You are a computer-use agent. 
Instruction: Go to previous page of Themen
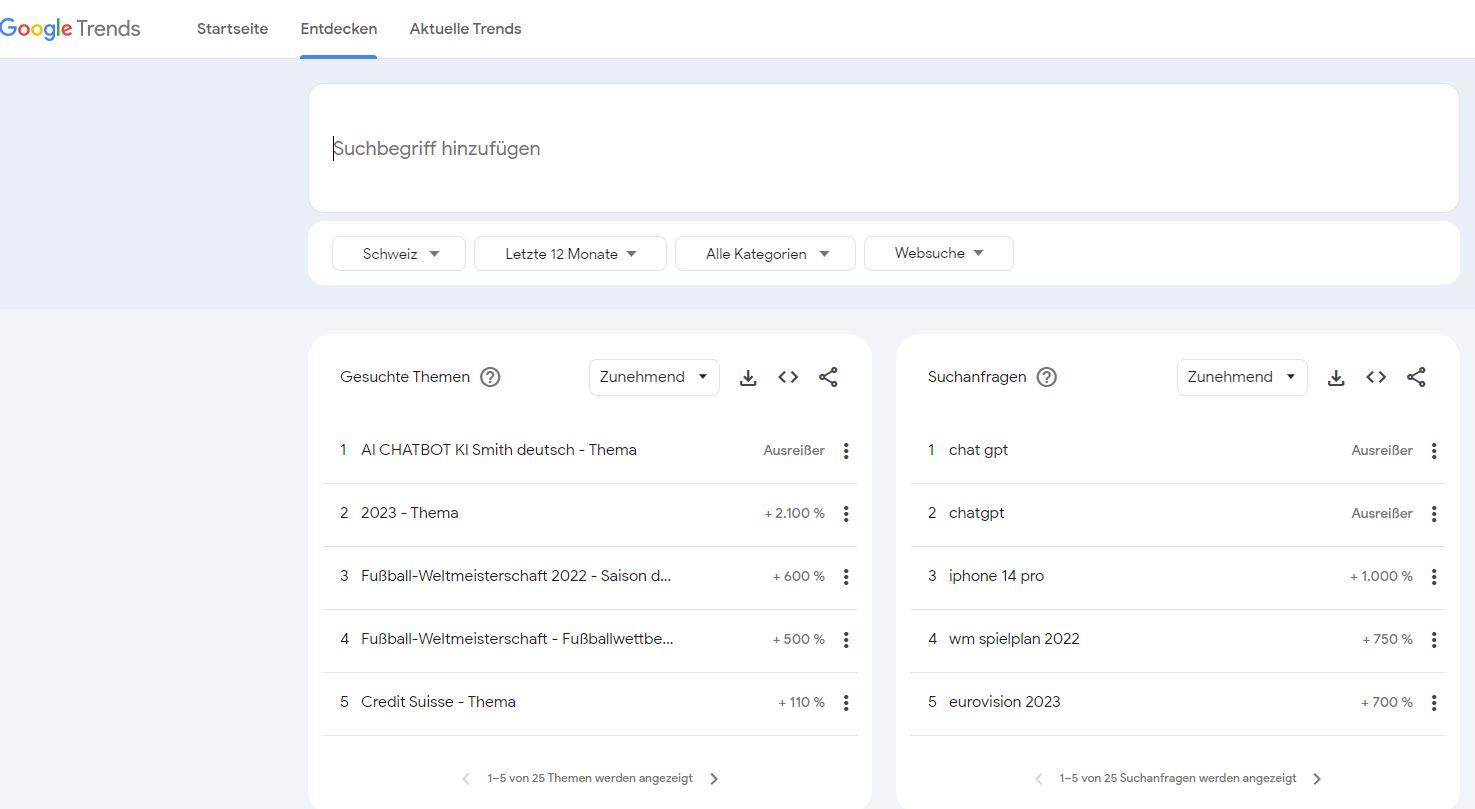[466, 779]
